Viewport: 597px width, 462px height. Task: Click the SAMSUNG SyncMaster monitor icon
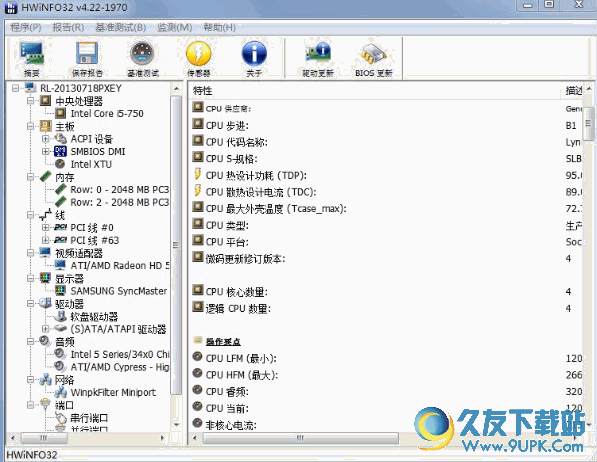(x=61, y=291)
